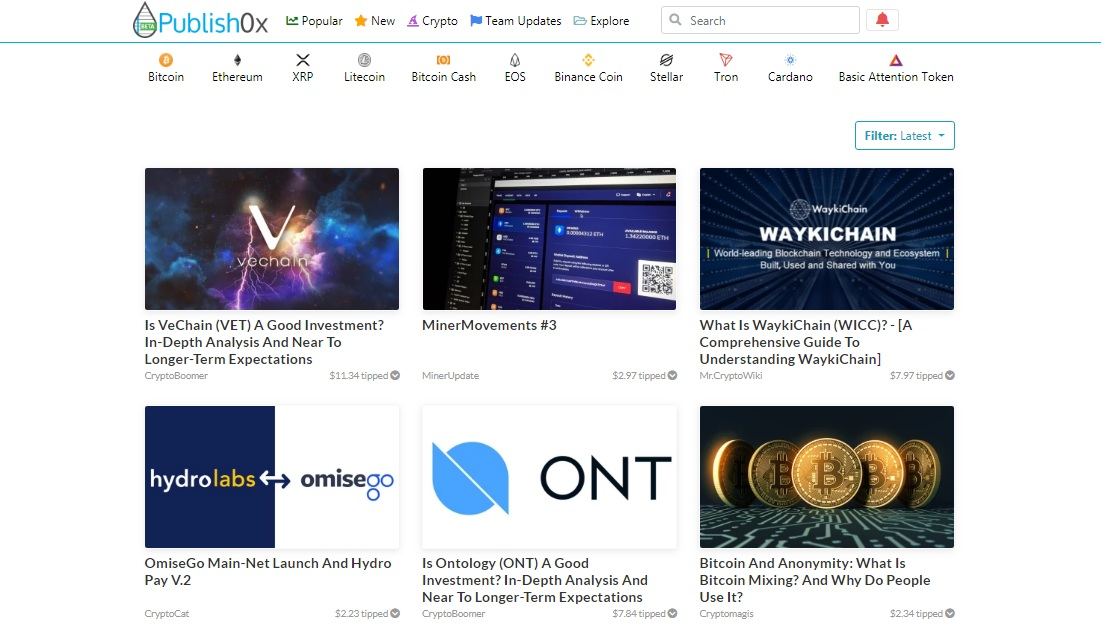Open 'OmiseGo Main-Net Launch And Hydro Pay V.2'
The image size is (1101, 633).
tap(268, 571)
